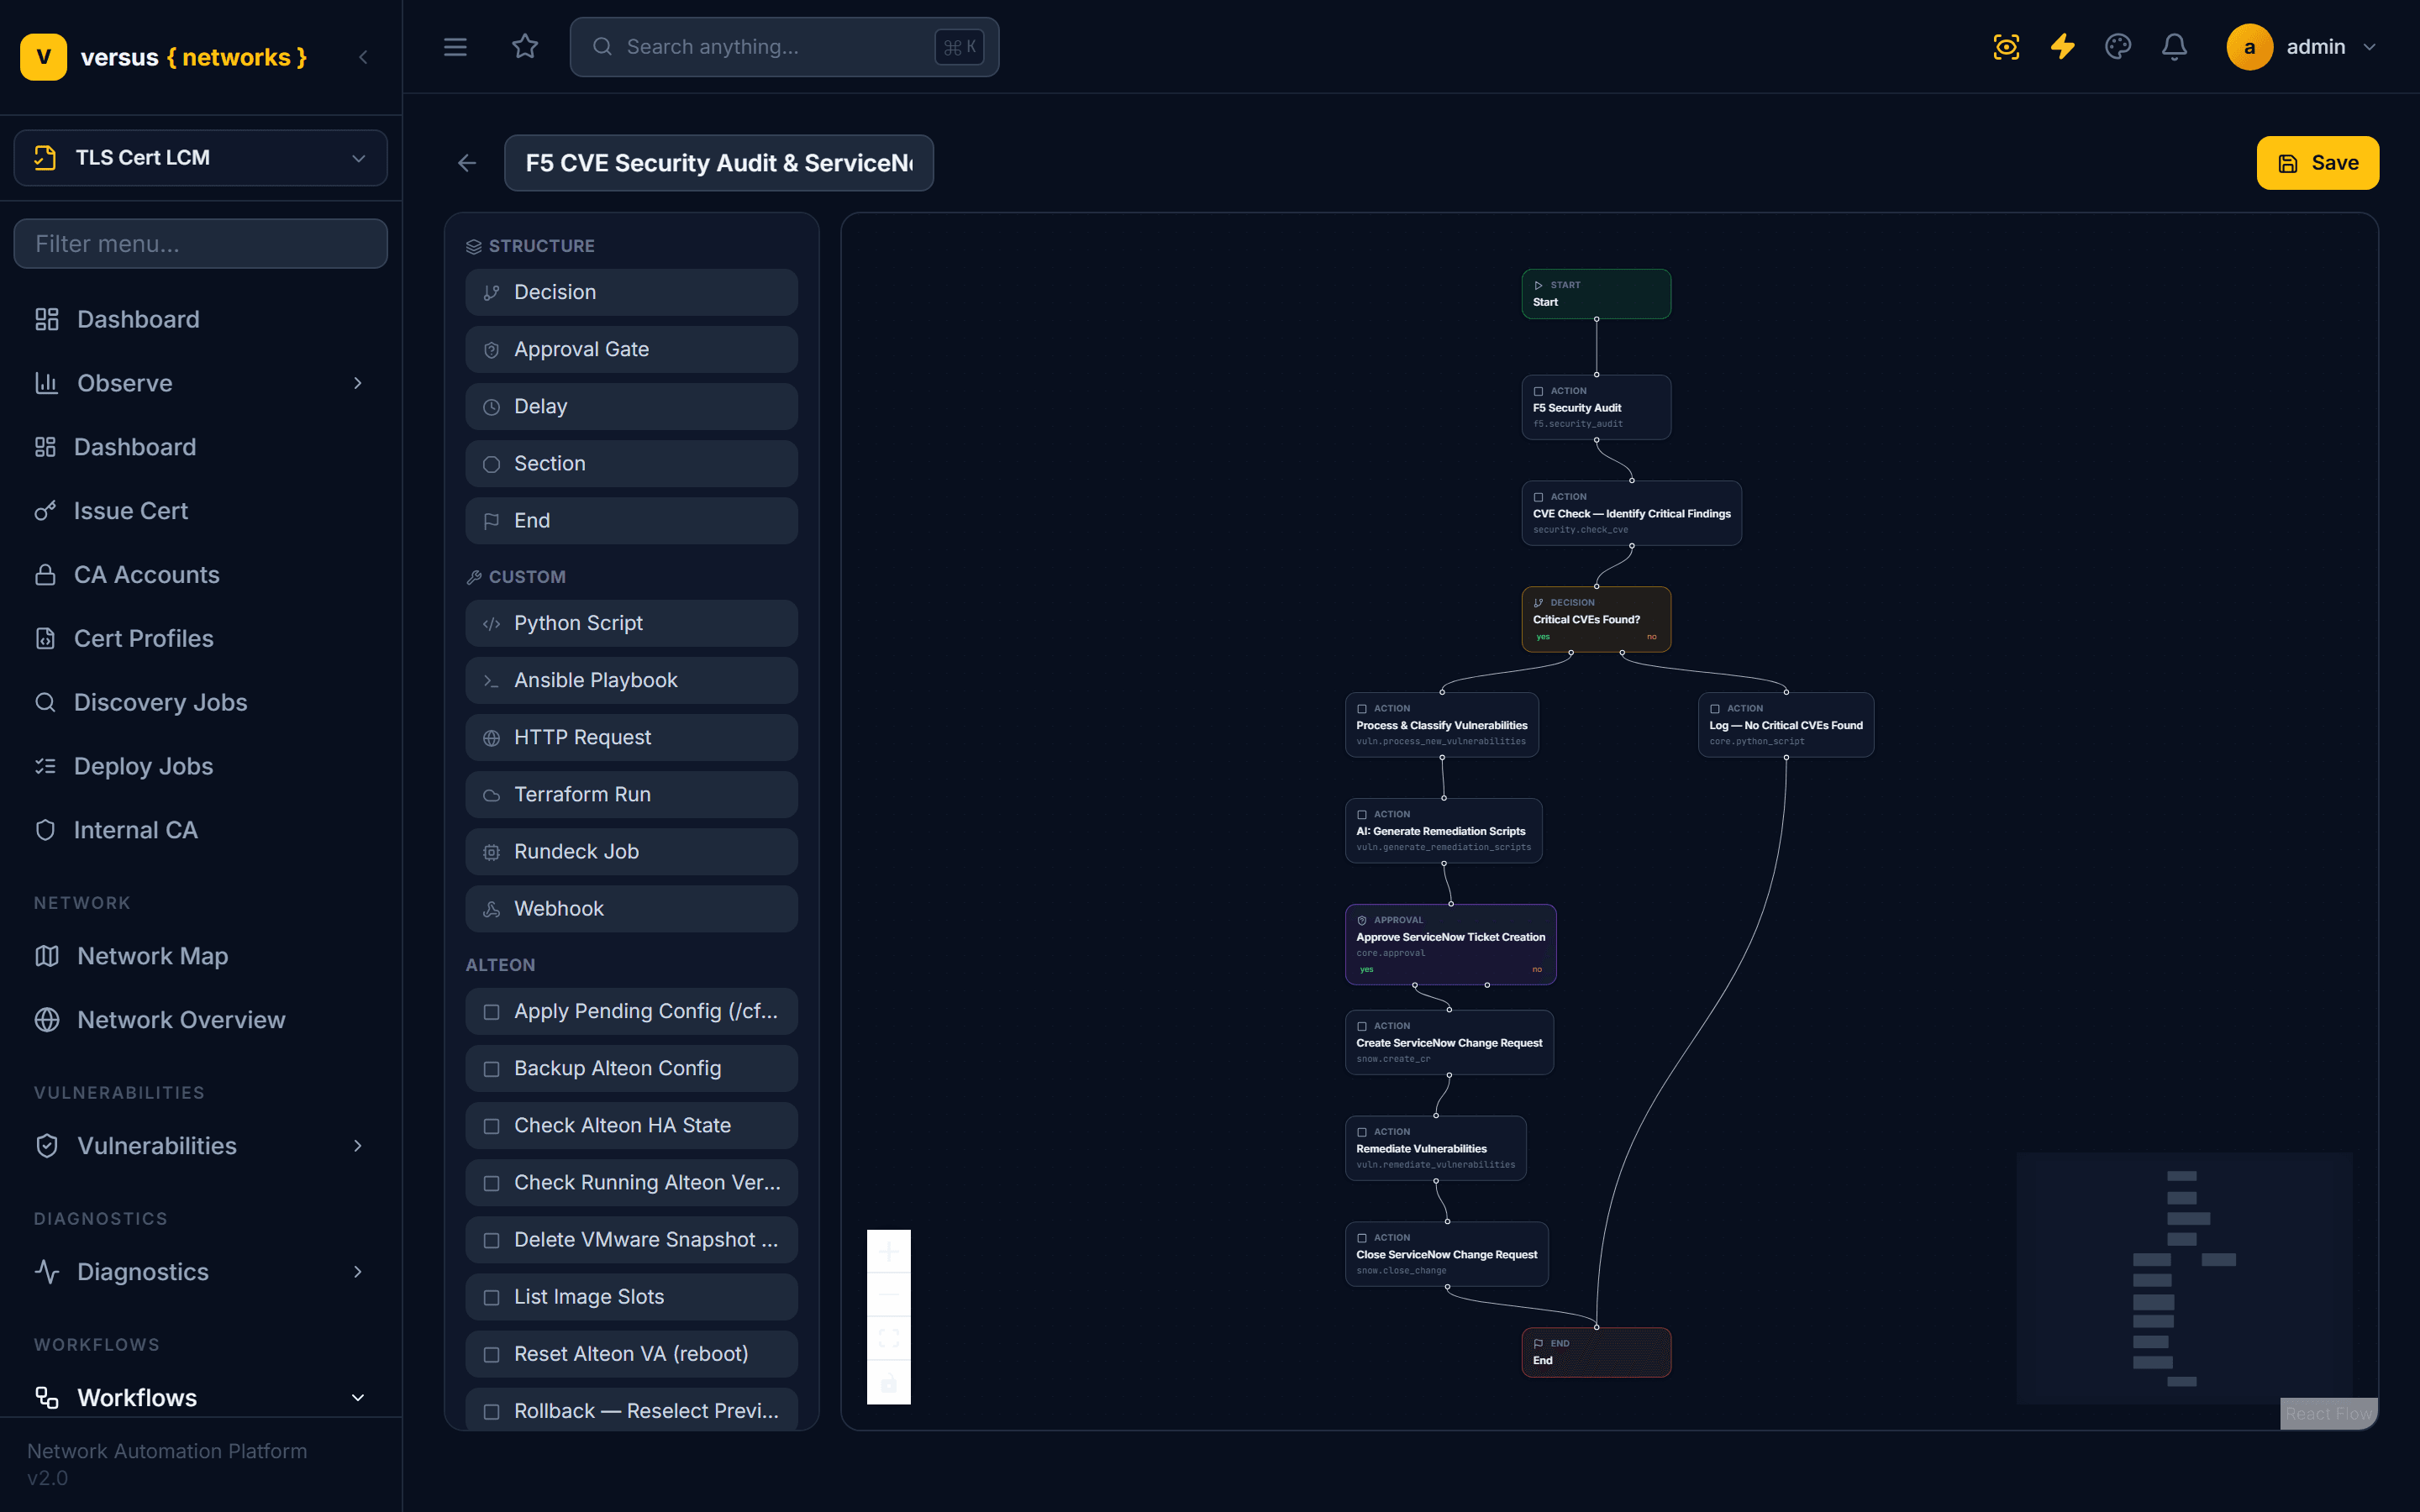Image resolution: width=2420 pixels, height=1512 pixels.
Task: Click the lock interactivity control on canvas
Action: 888,1382
